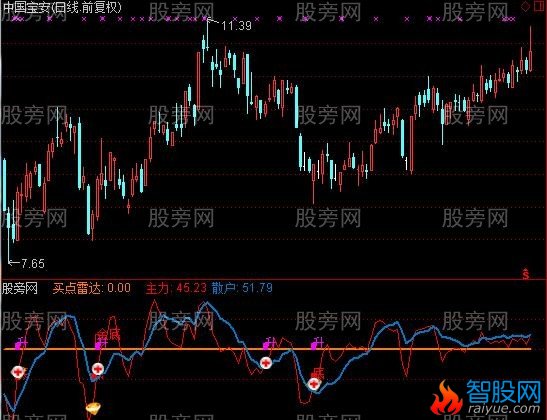Click the first red-cross buy signal at the panel's left
This screenshot has height=420, width=547.
point(17,372)
